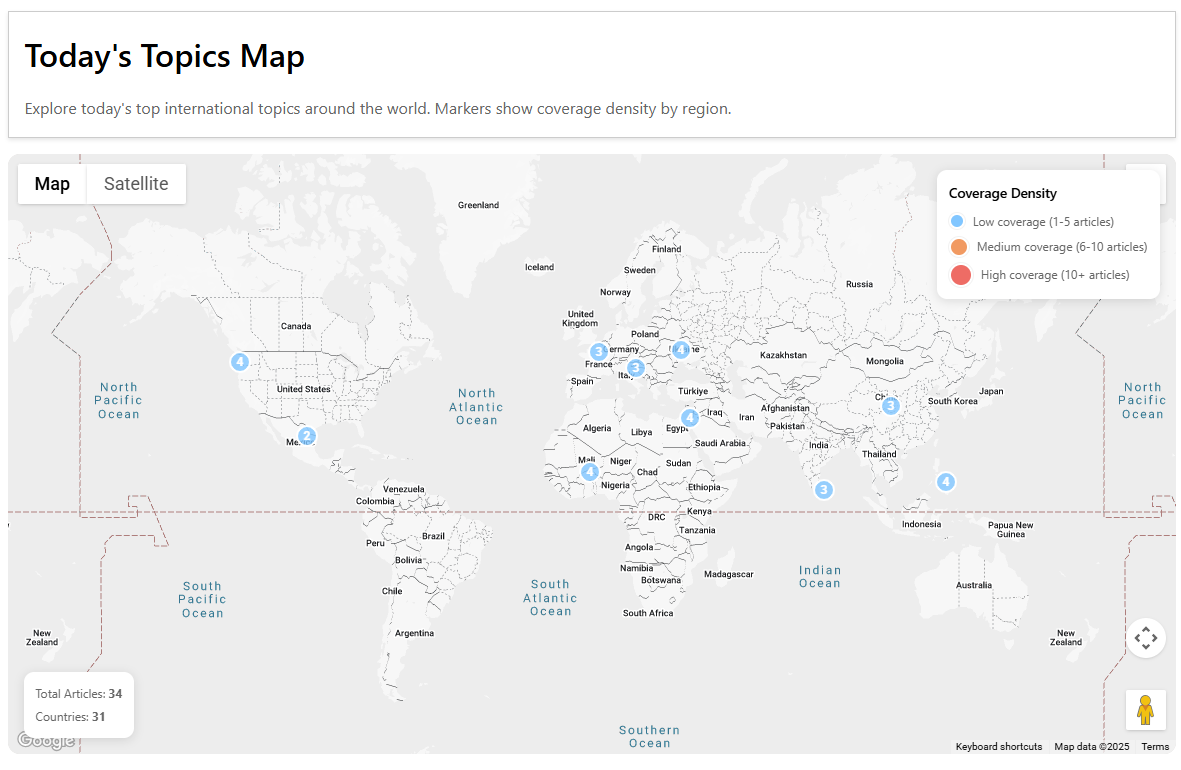Click the "4" marker over Mali
The height and width of the screenshot is (770, 1181).
coord(590,471)
